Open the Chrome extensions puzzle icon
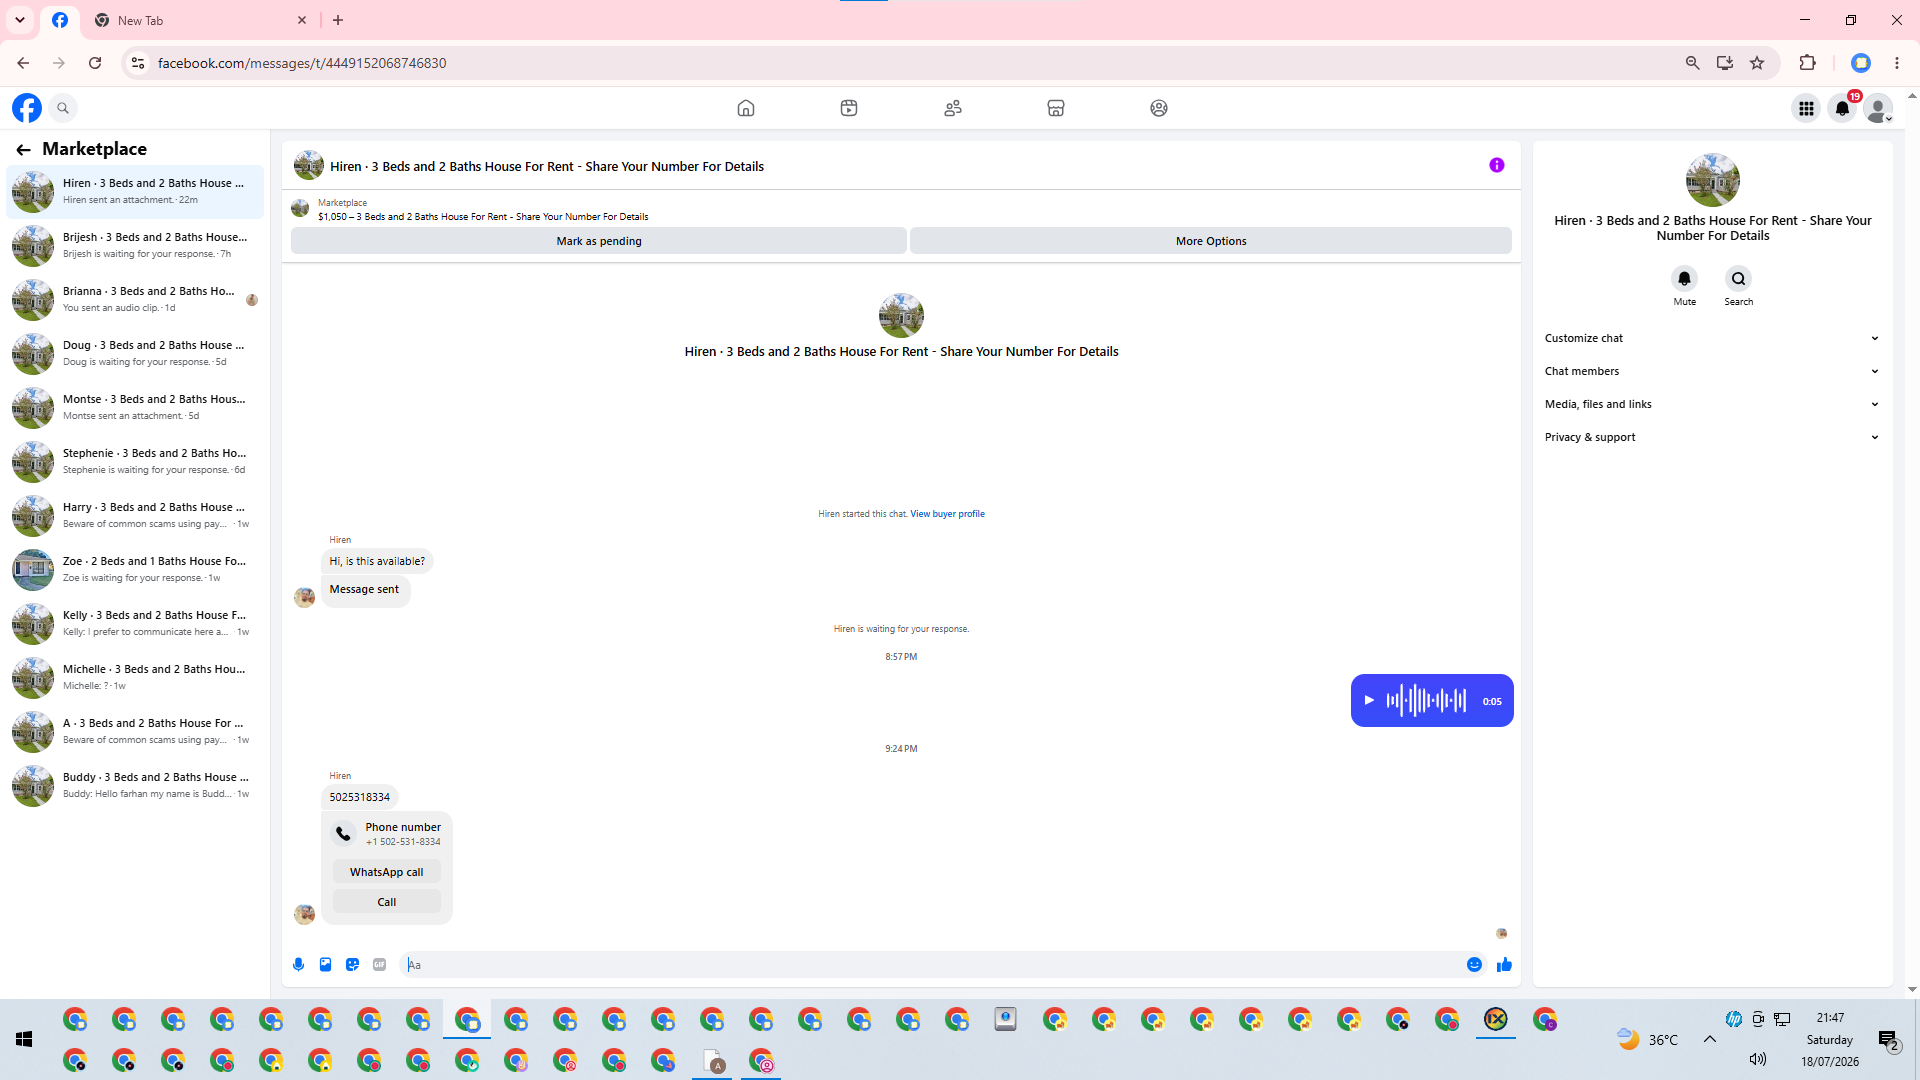This screenshot has height=1080, width=1920. point(1807,63)
